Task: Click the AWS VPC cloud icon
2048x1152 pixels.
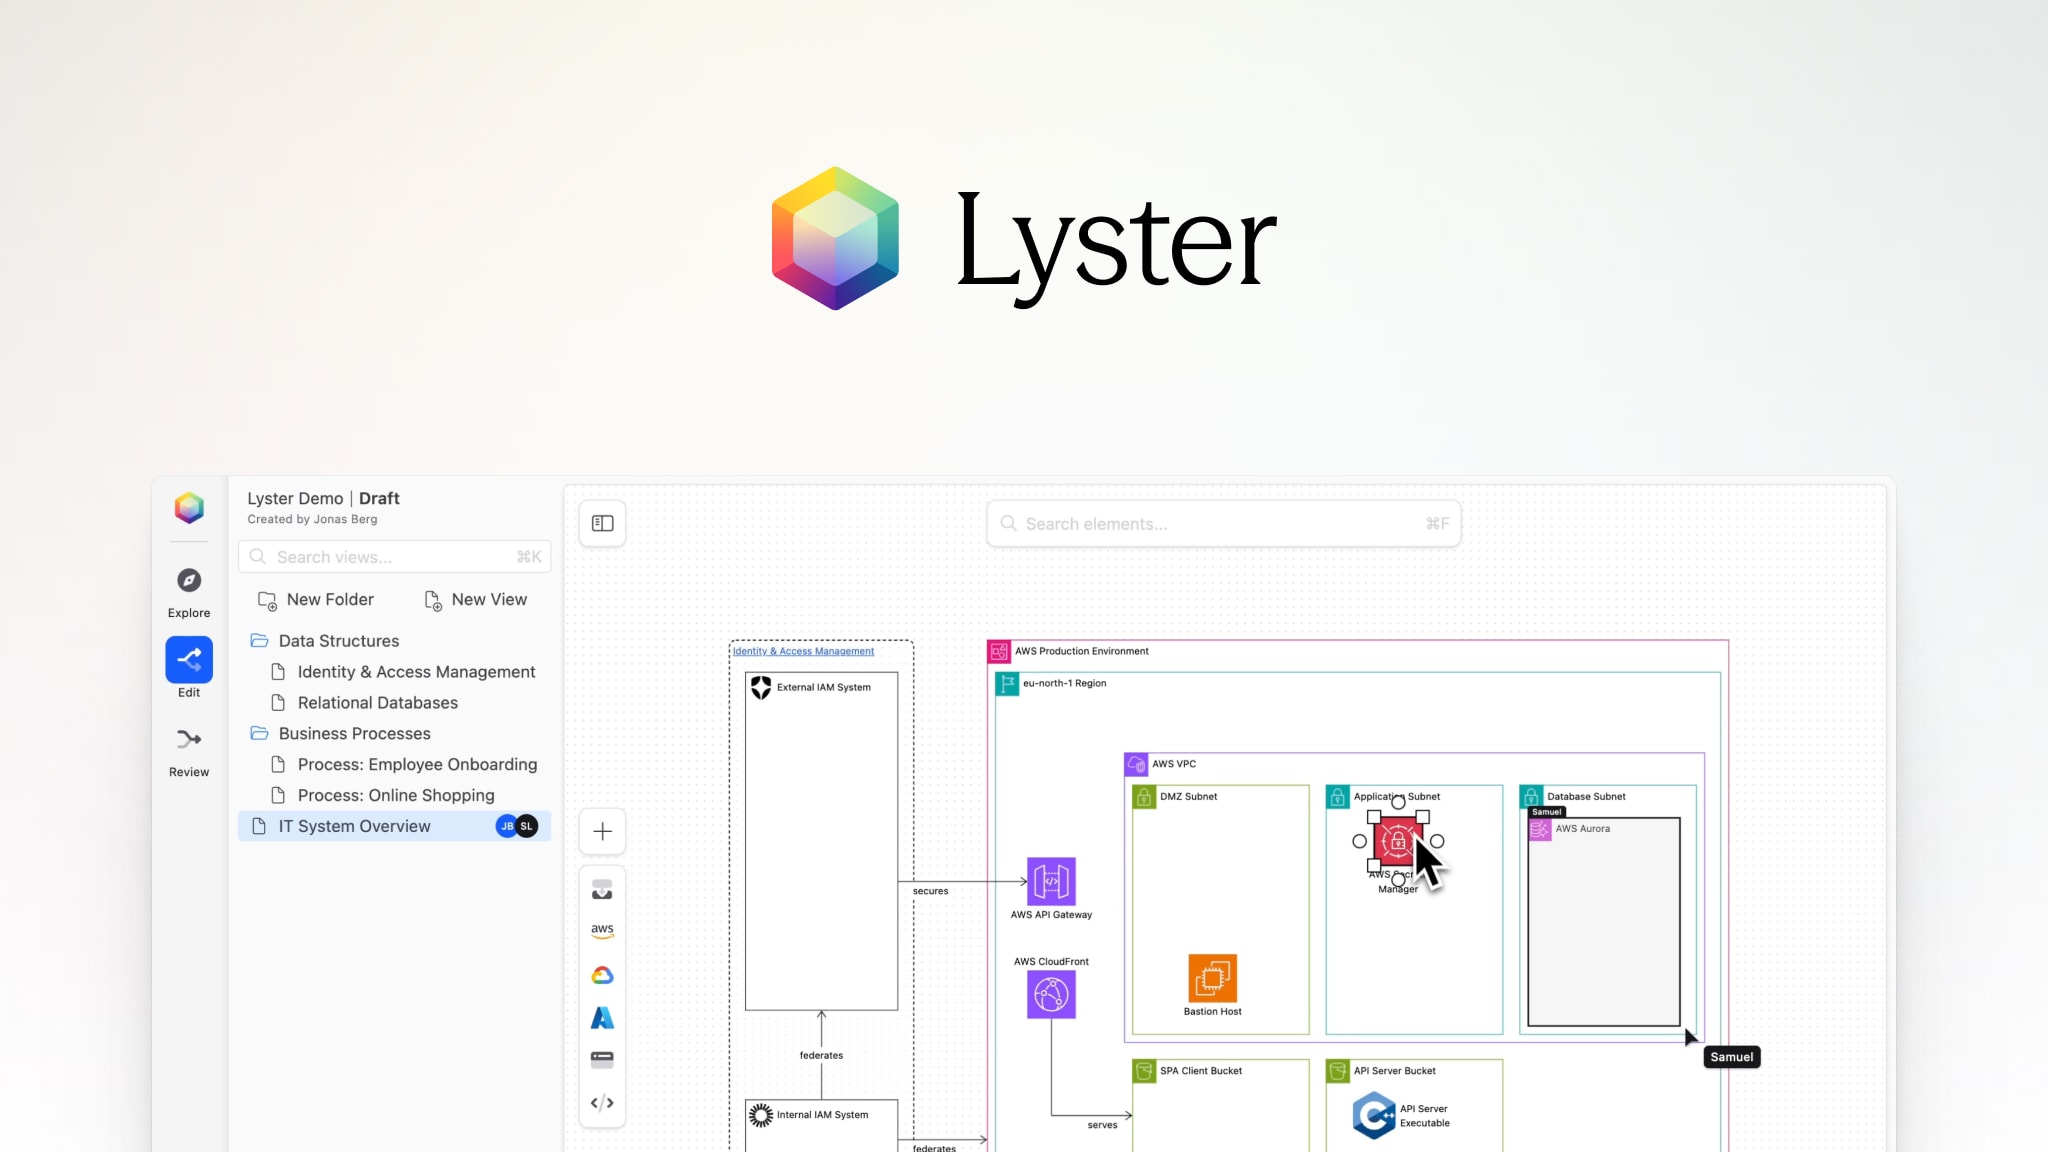Action: 1136,764
